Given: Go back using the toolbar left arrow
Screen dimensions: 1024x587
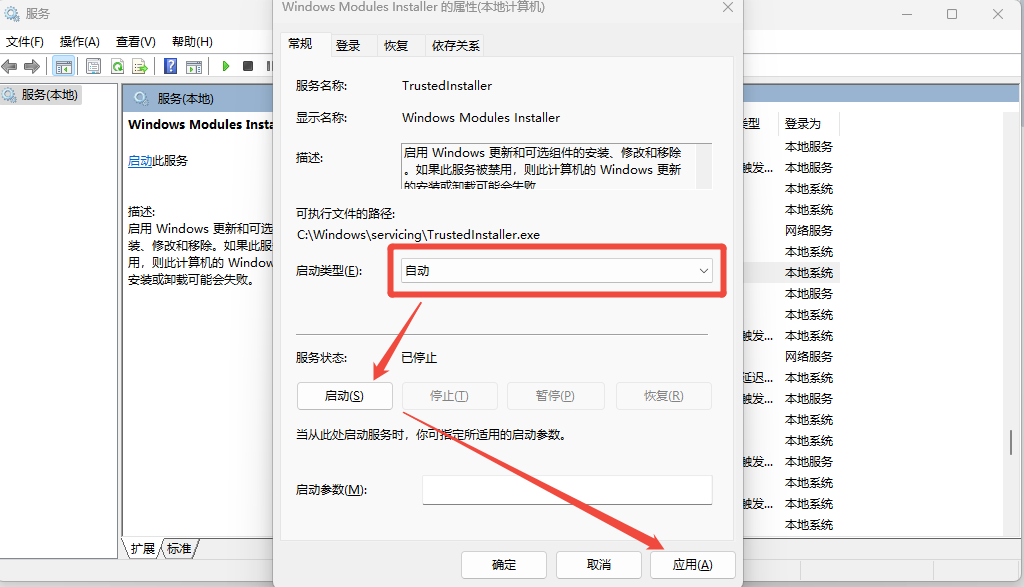Looking at the screenshot, I should tap(10, 66).
